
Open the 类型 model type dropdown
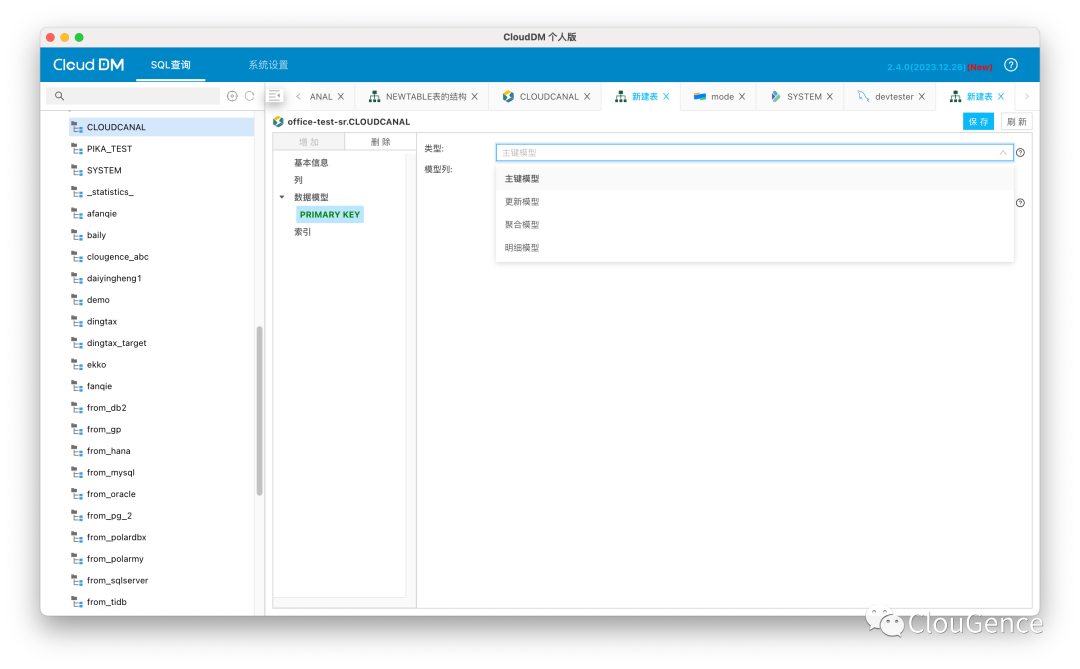tap(754, 153)
